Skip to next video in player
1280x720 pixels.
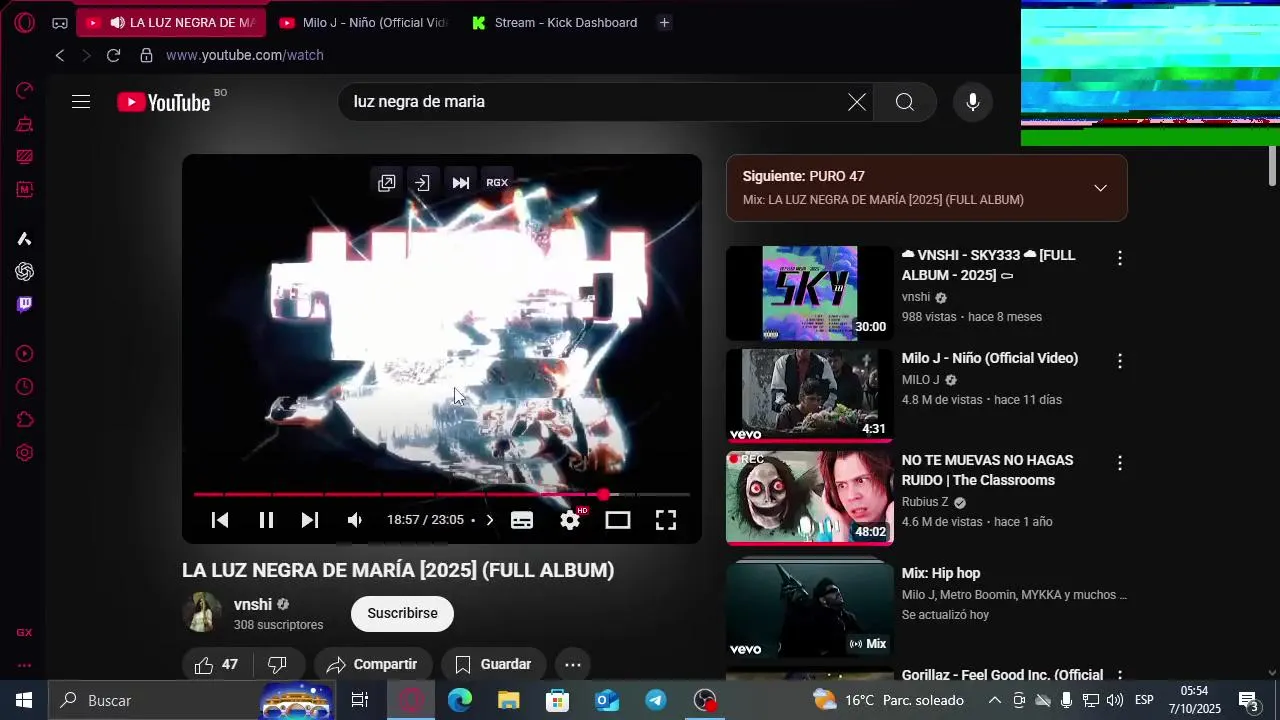tap(310, 520)
